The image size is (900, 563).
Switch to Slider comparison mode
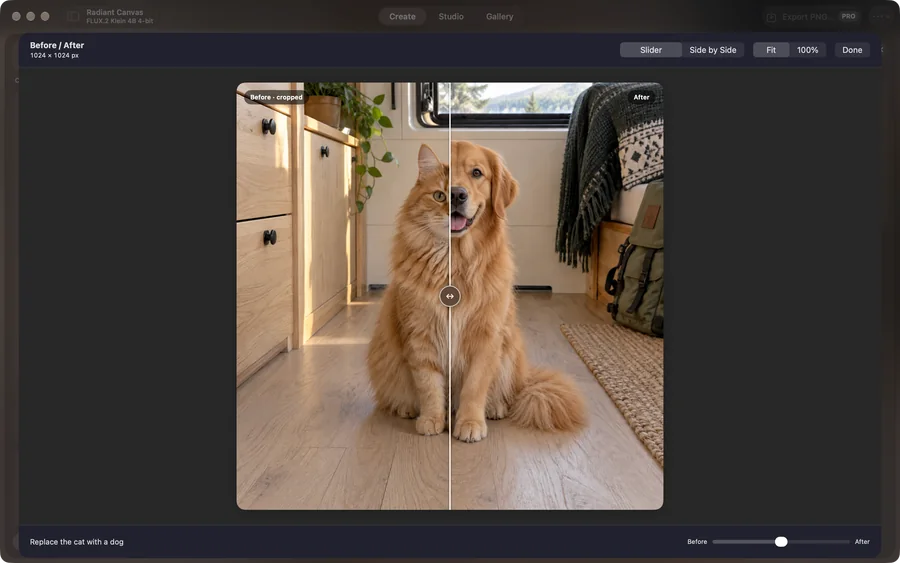coord(651,50)
